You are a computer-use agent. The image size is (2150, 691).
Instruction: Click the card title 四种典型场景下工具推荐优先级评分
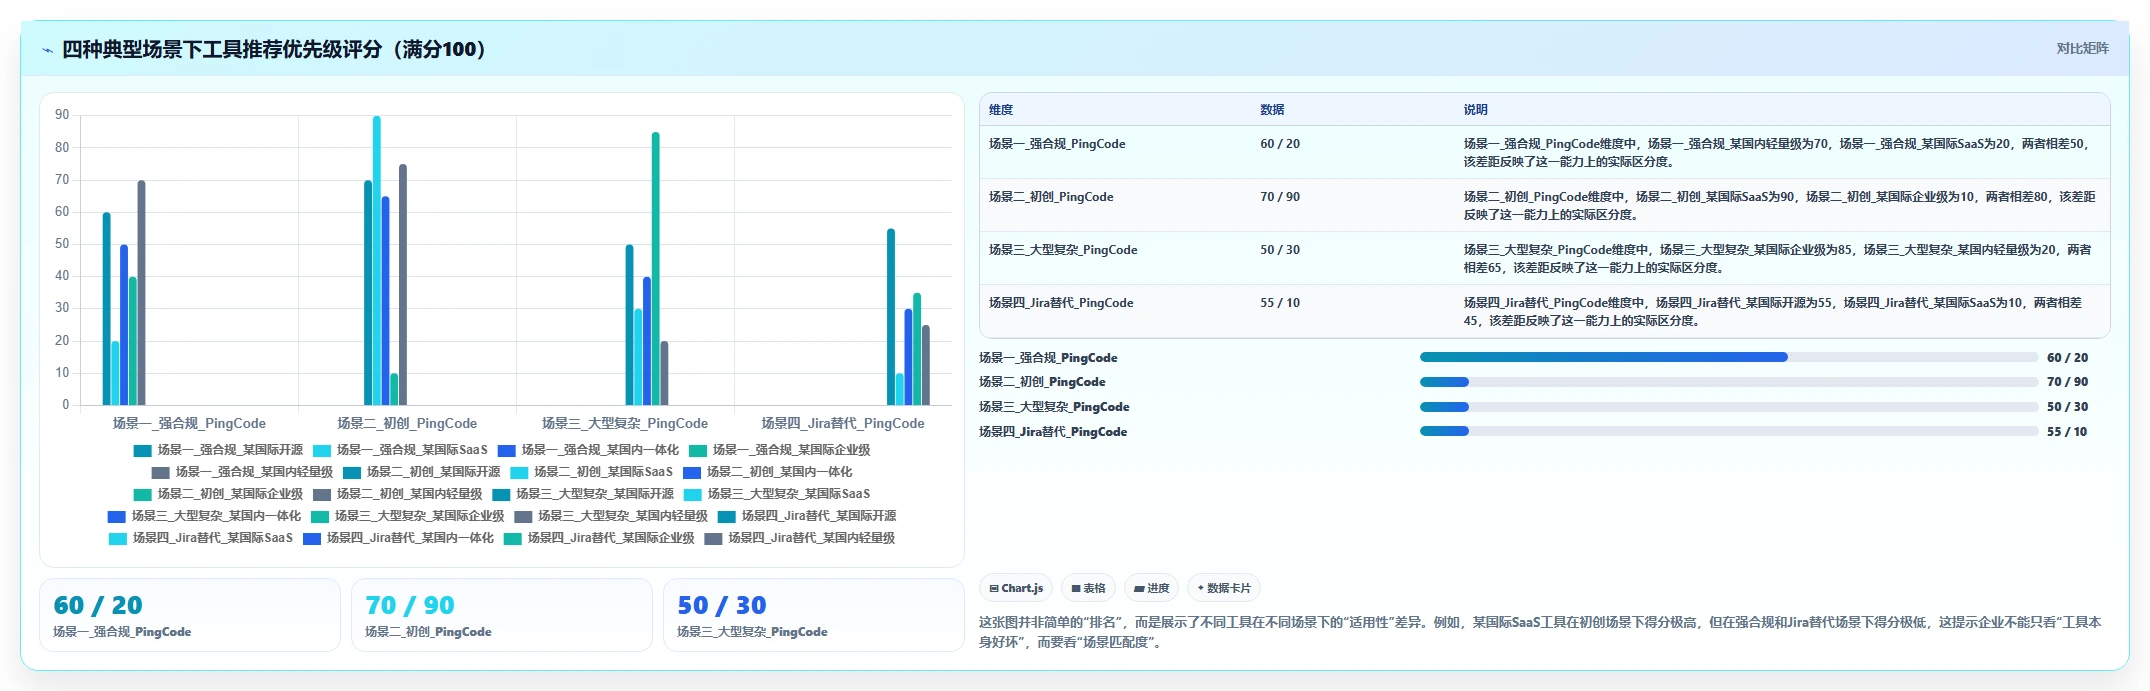[x=274, y=50]
